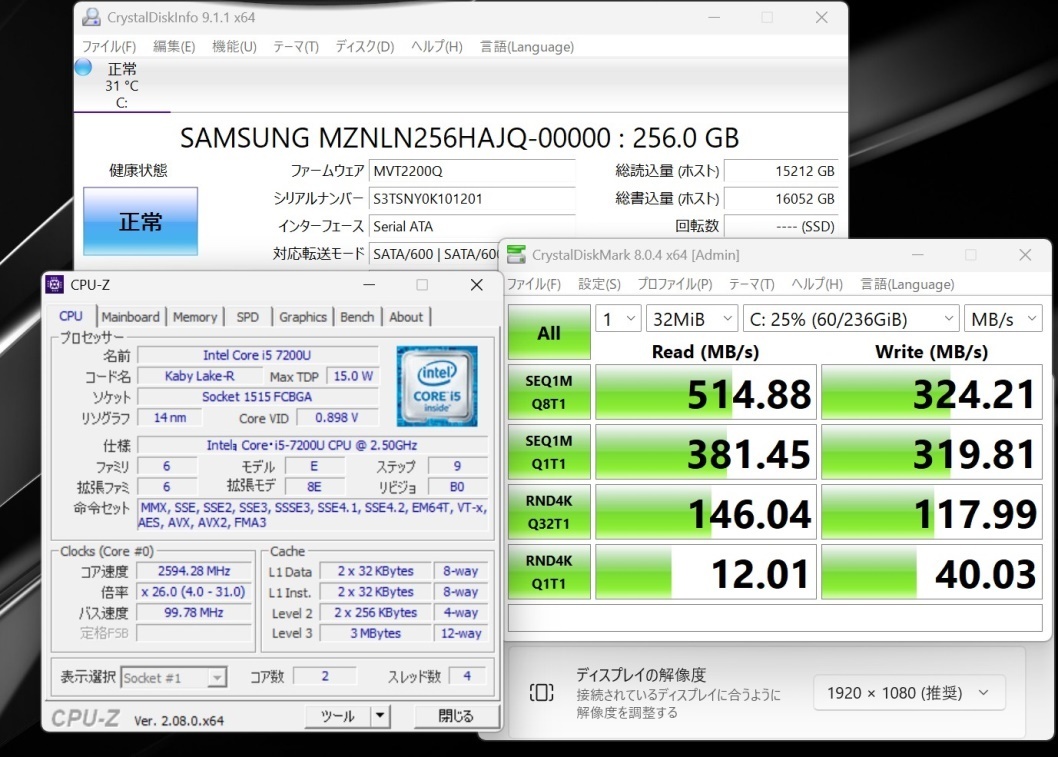
Task: Click the total host reads value 15212 GB
Action: tap(781, 171)
